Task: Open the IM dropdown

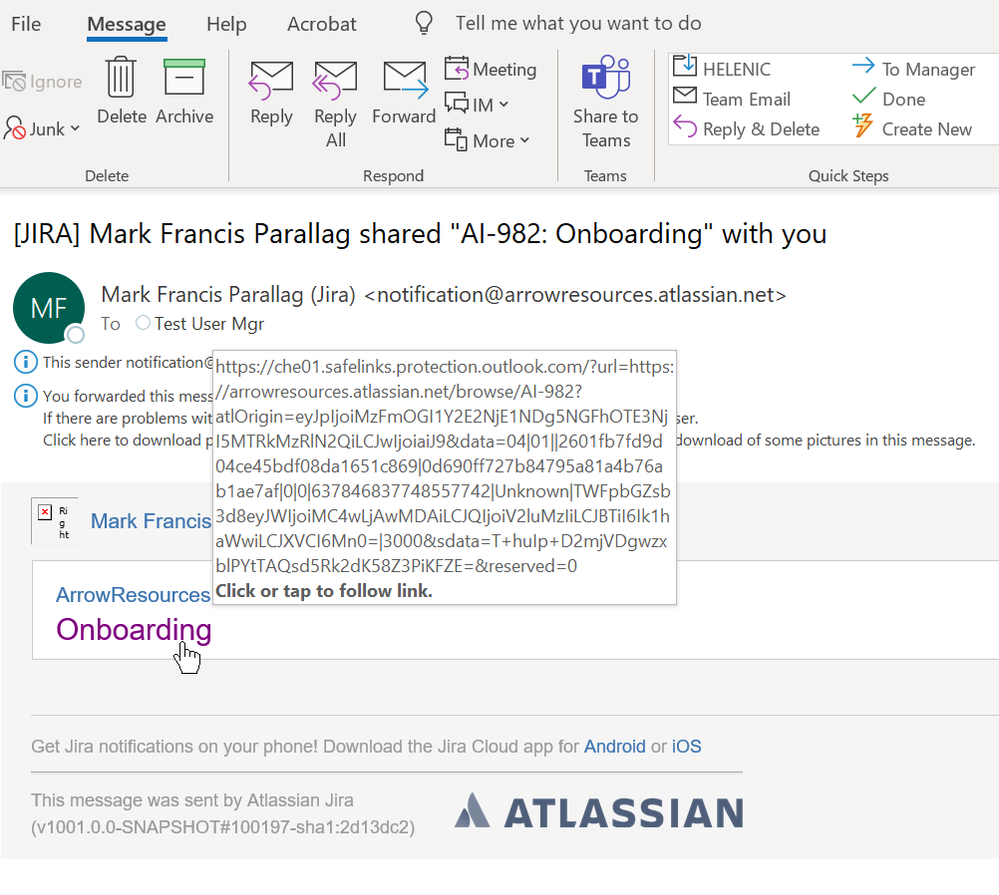Action: pos(477,104)
